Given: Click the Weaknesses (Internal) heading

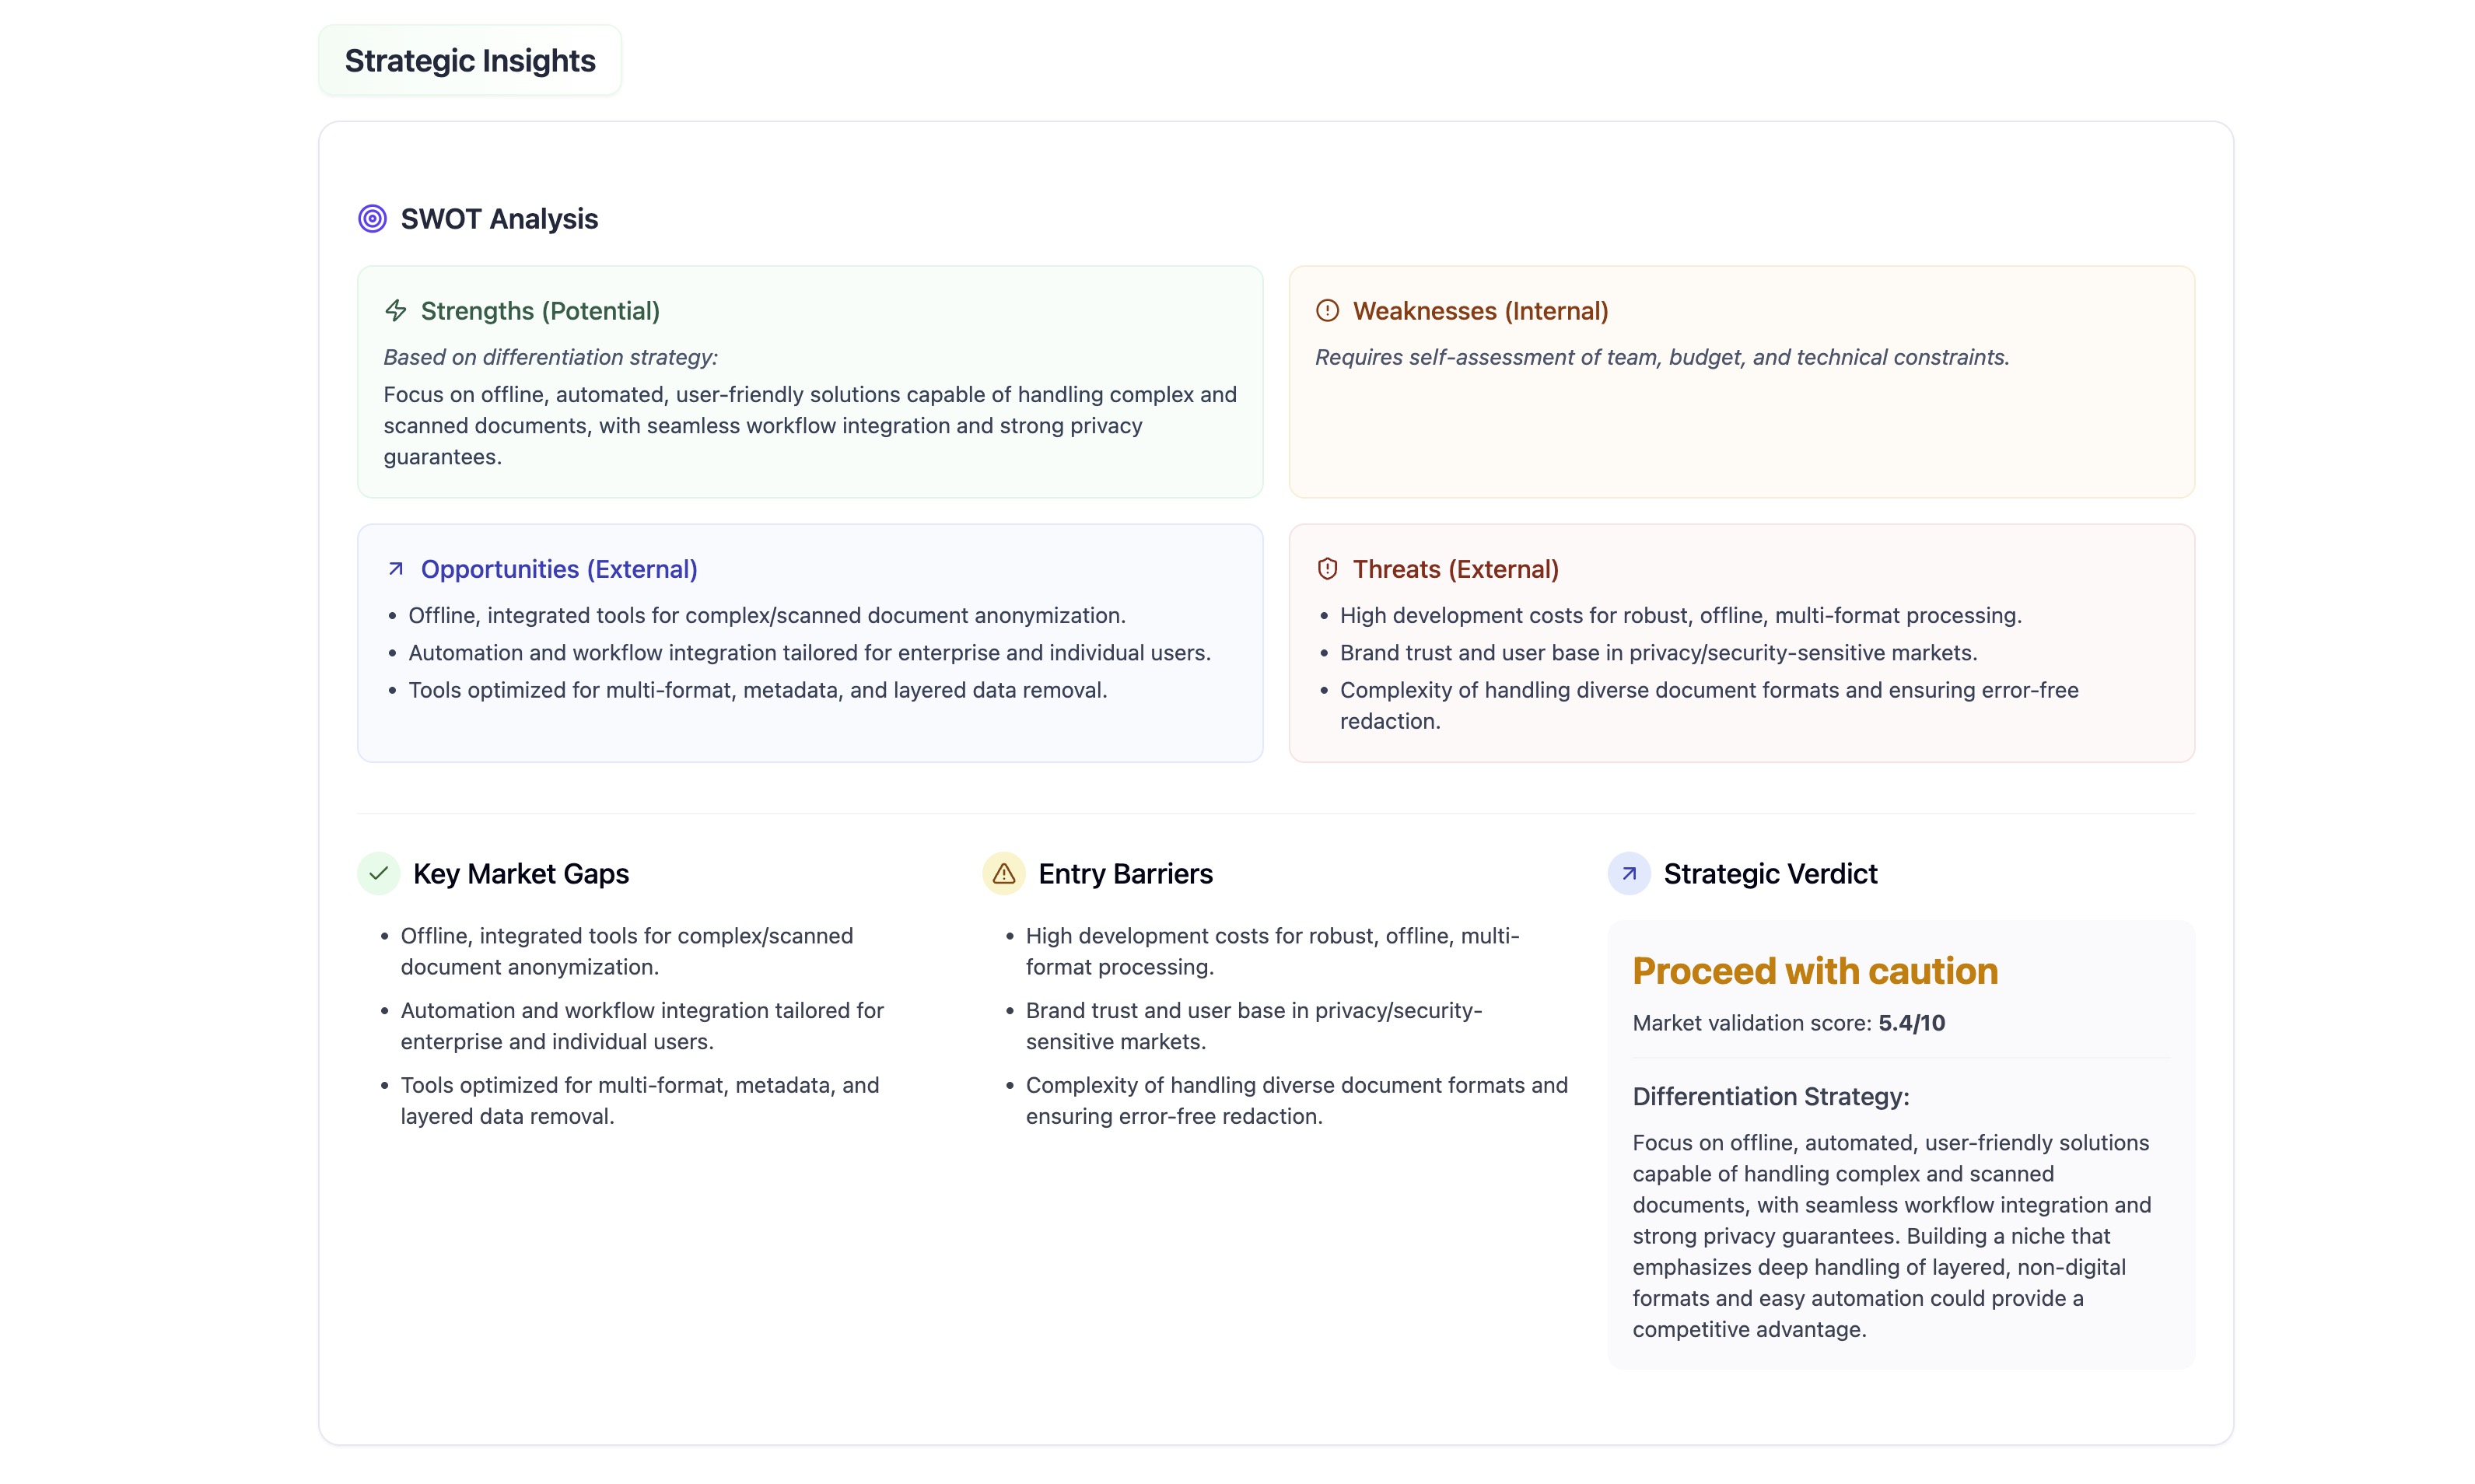Looking at the screenshot, I should [1480, 311].
